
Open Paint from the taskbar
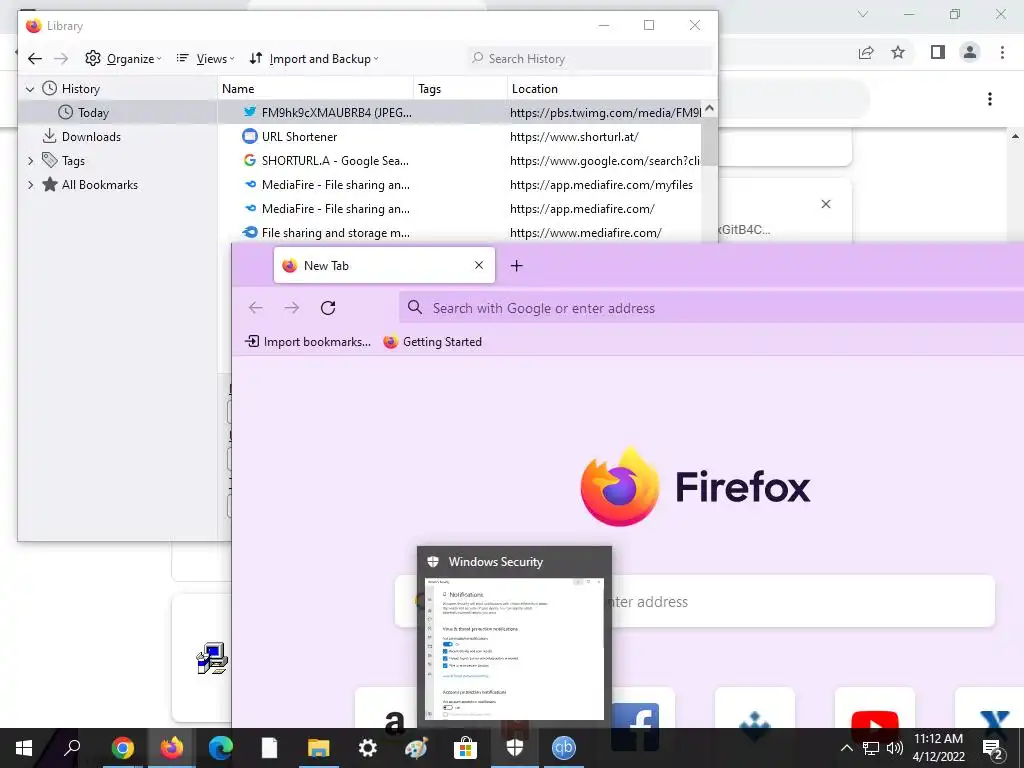tap(417, 748)
